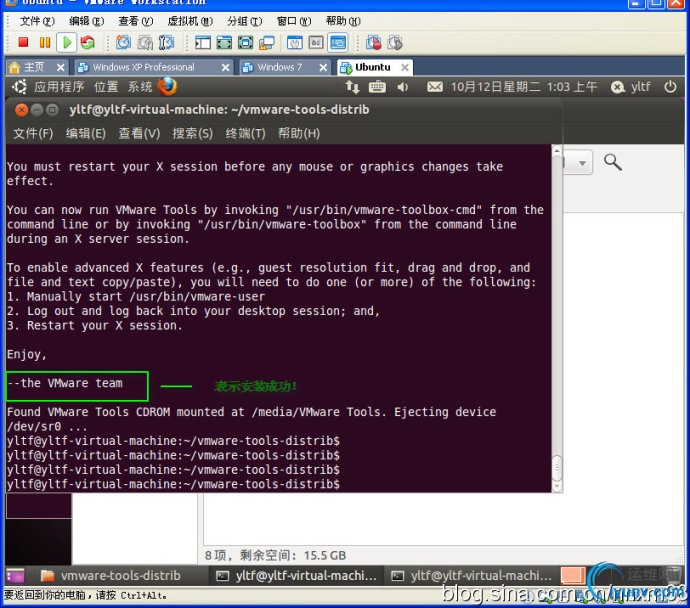
Task: Click the record movie icon
Action: coord(374,42)
